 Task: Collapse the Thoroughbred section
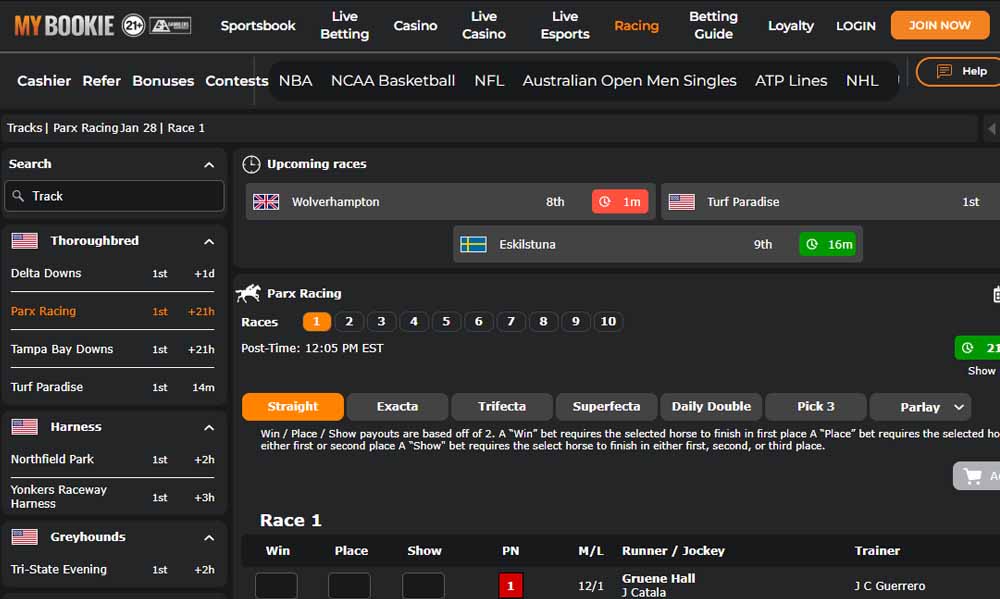[209, 241]
